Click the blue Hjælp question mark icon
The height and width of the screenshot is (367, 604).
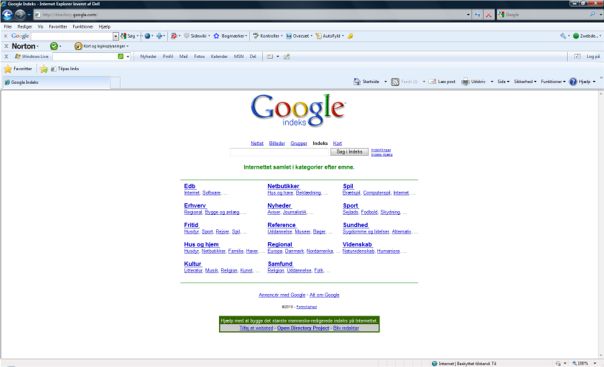(x=573, y=82)
